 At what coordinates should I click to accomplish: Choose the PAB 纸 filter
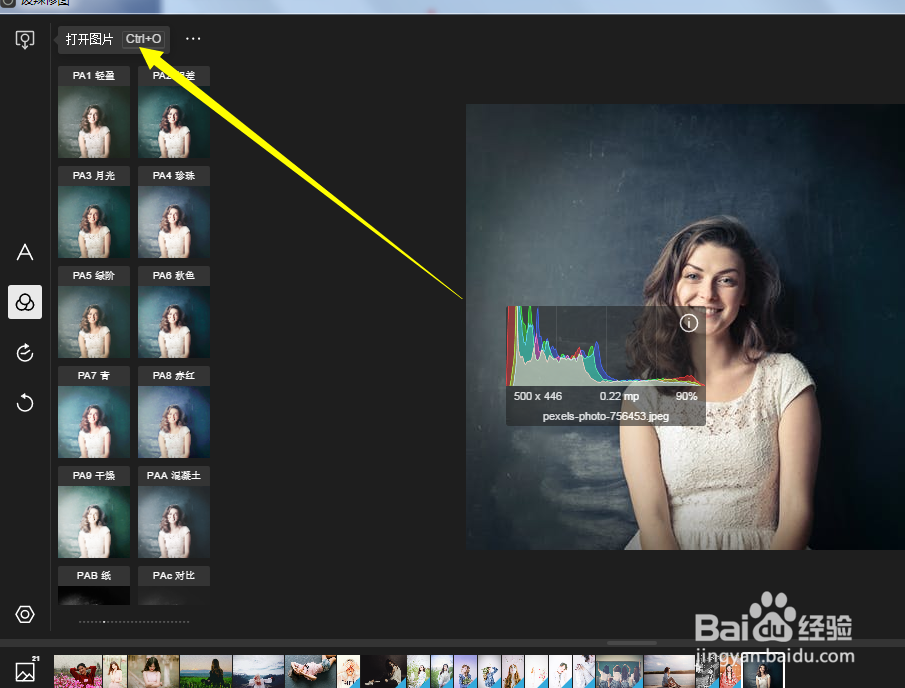(x=94, y=585)
